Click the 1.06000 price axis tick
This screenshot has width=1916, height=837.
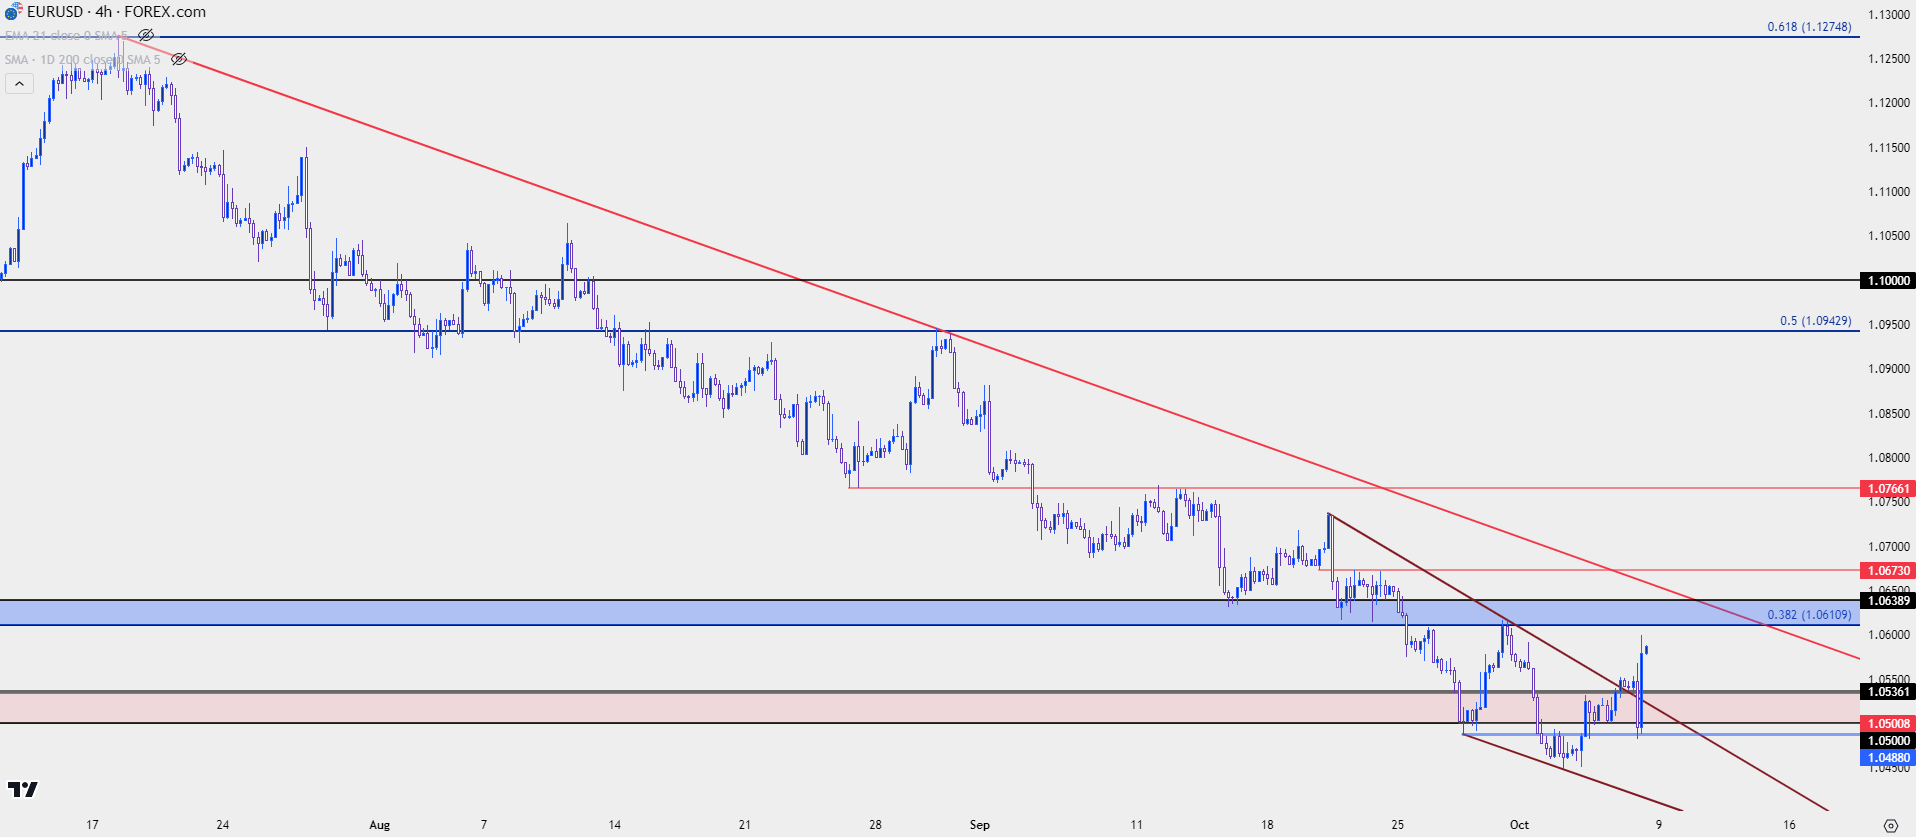[1889, 635]
